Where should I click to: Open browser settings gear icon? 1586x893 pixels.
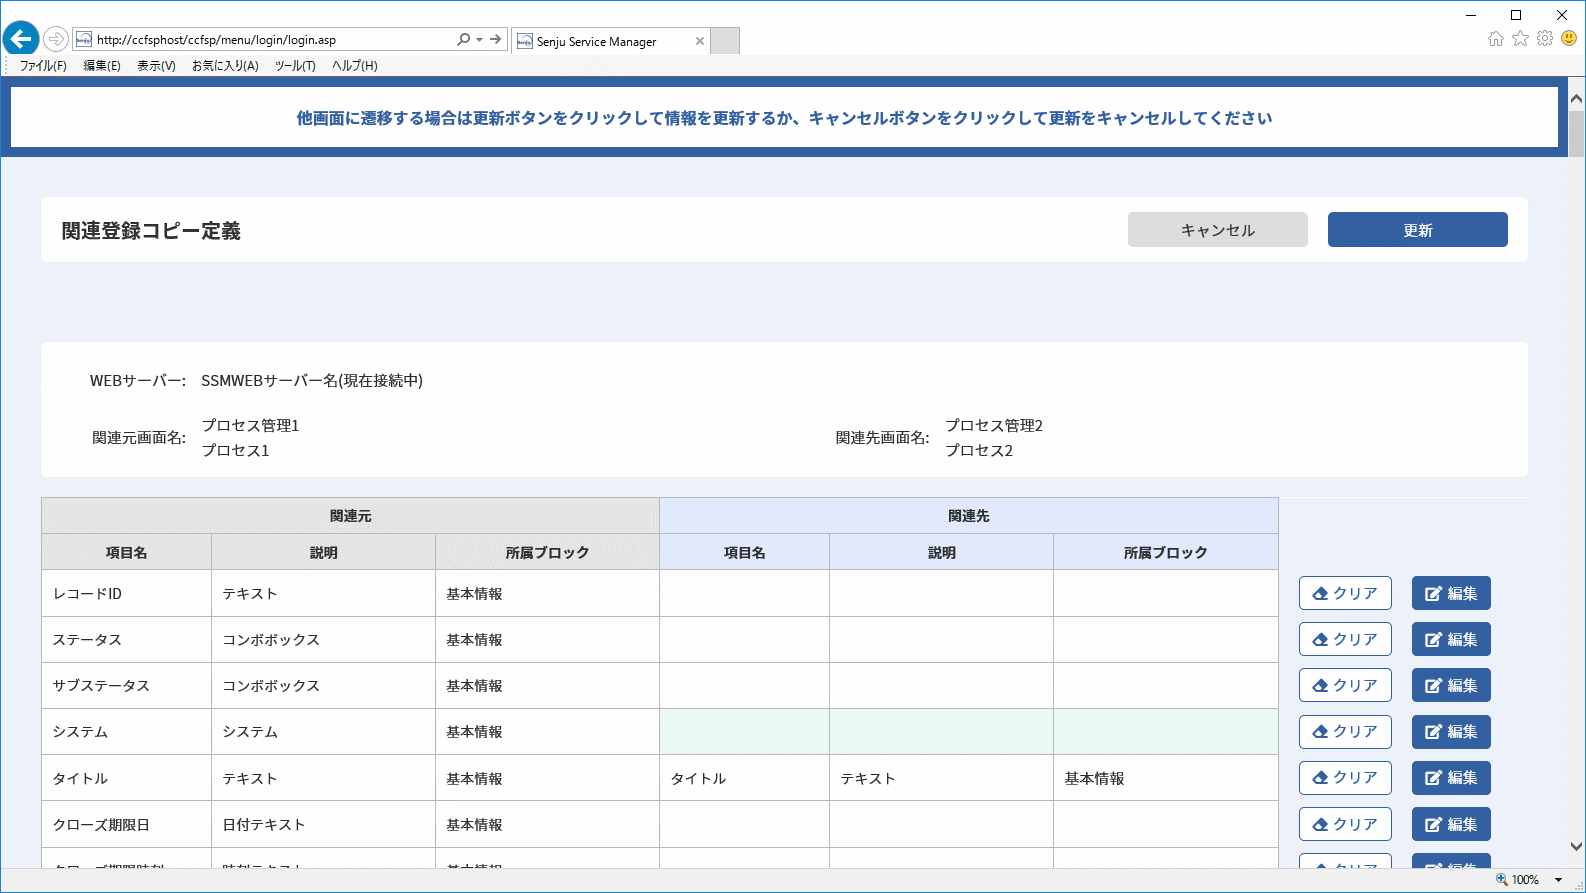1545,39
